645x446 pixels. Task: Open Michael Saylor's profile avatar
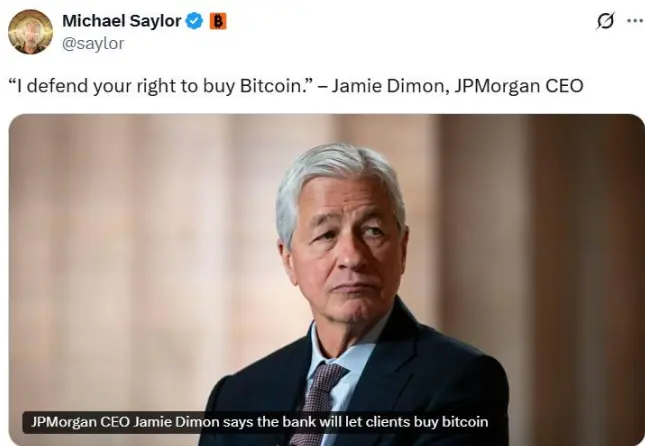point(30,32)
